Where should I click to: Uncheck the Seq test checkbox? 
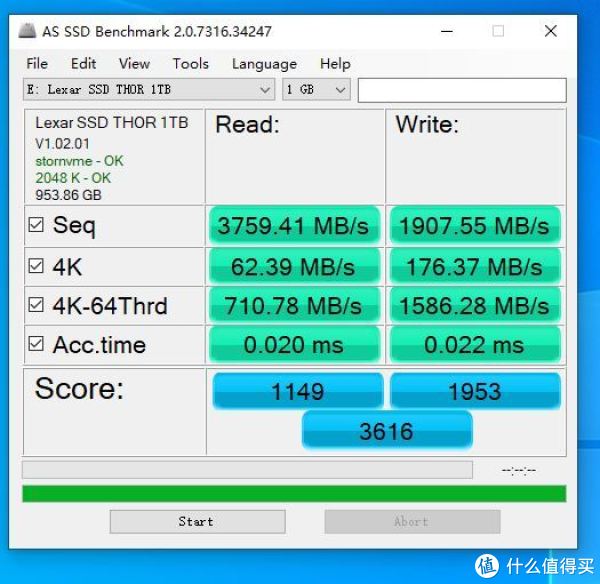36,225
